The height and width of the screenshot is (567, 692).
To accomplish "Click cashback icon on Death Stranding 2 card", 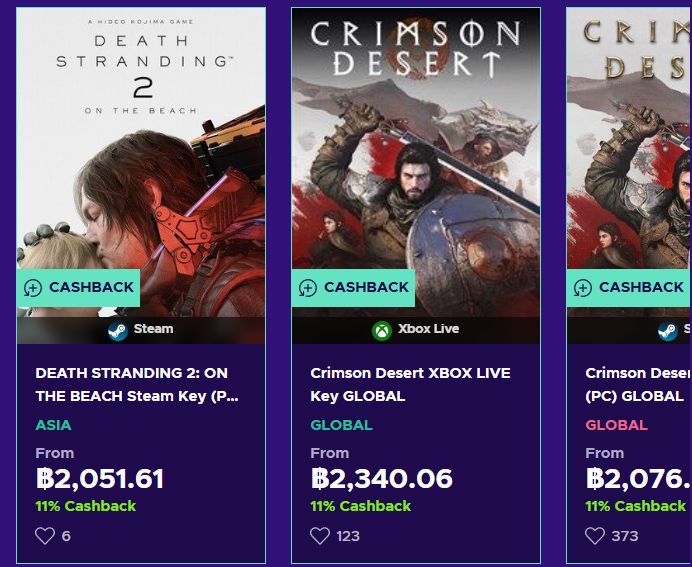I will click(x=33, y=288).
